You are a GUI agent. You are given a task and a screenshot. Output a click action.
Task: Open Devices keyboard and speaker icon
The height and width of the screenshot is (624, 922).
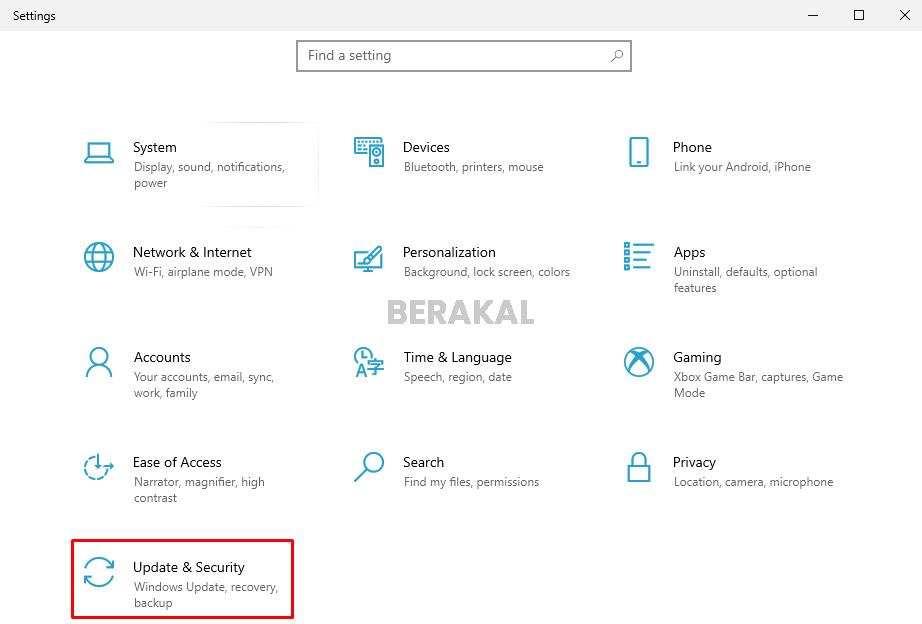(369, 152)
